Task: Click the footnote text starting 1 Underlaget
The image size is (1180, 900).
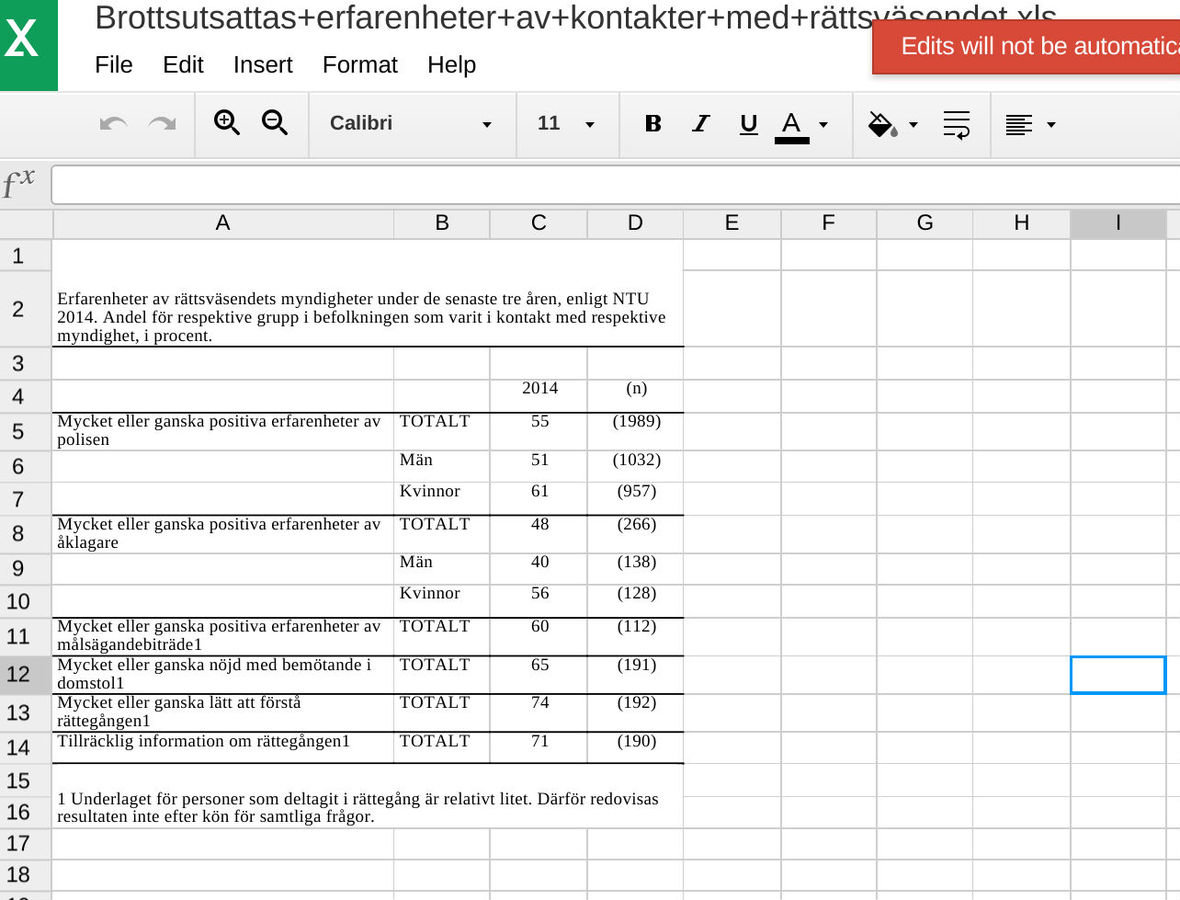Action: click(x=358, y=808)
